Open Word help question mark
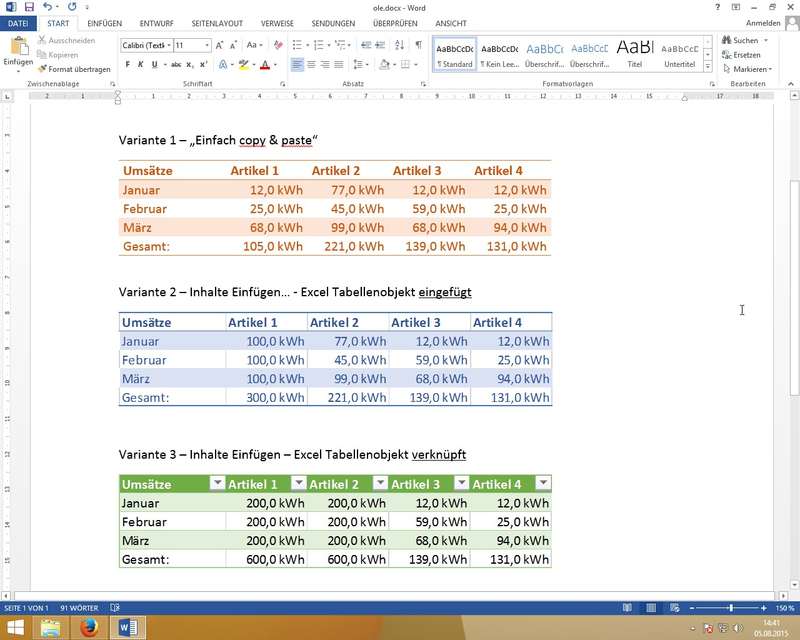 click(x=718, y=7)
